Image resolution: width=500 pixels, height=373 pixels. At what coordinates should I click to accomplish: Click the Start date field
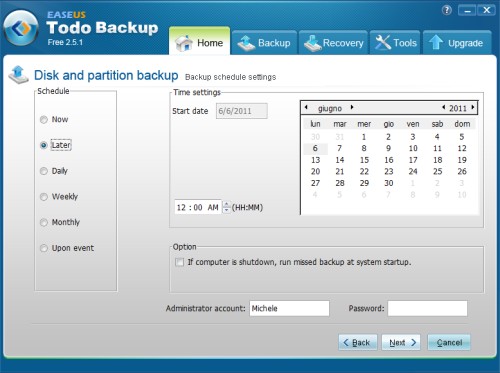click(242, 111)
